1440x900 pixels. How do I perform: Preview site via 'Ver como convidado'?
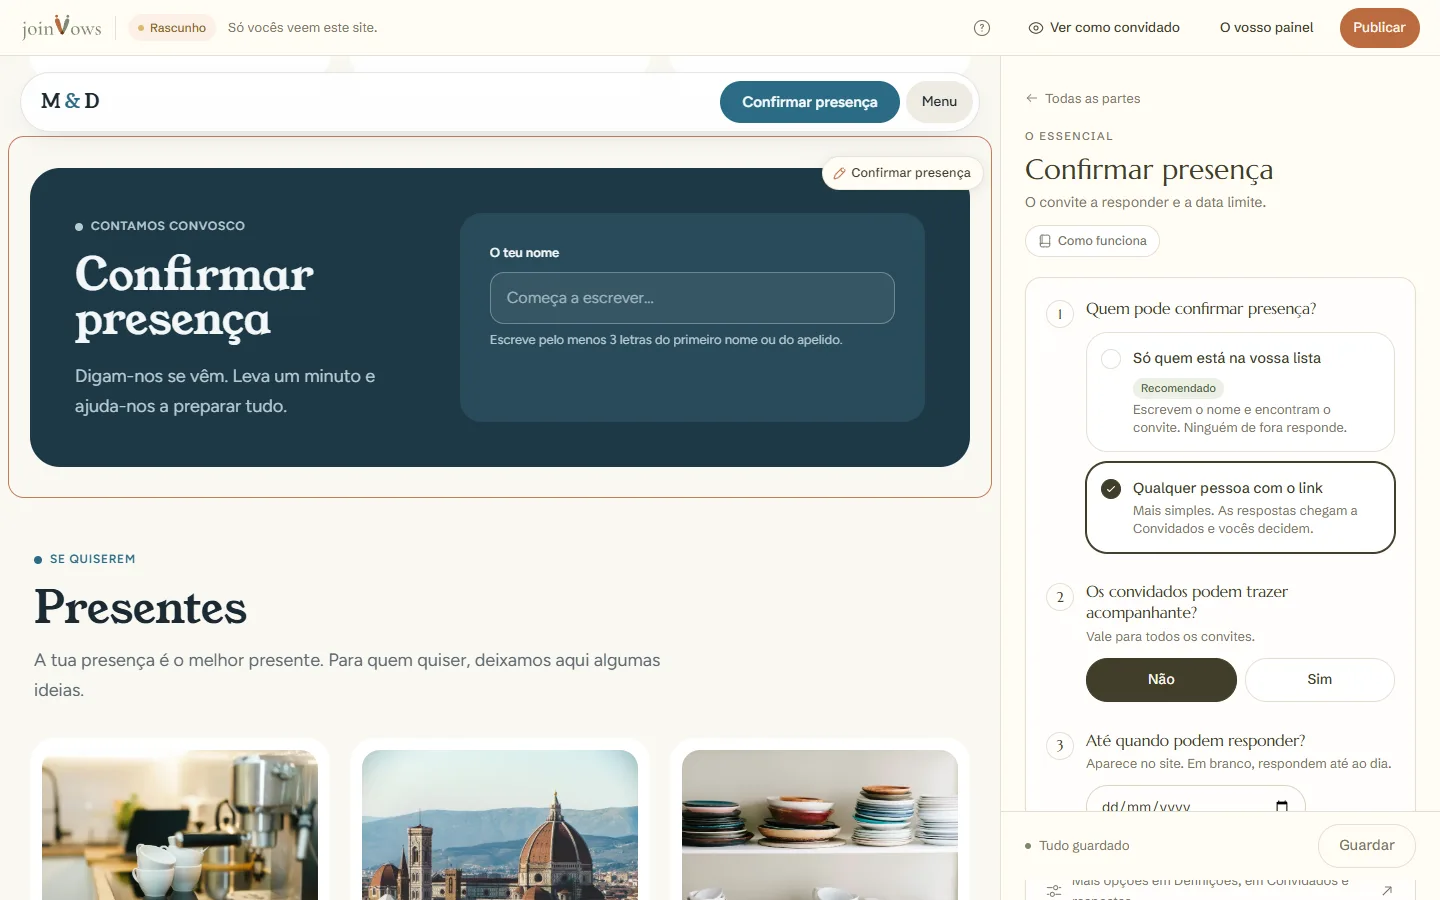1104,28
